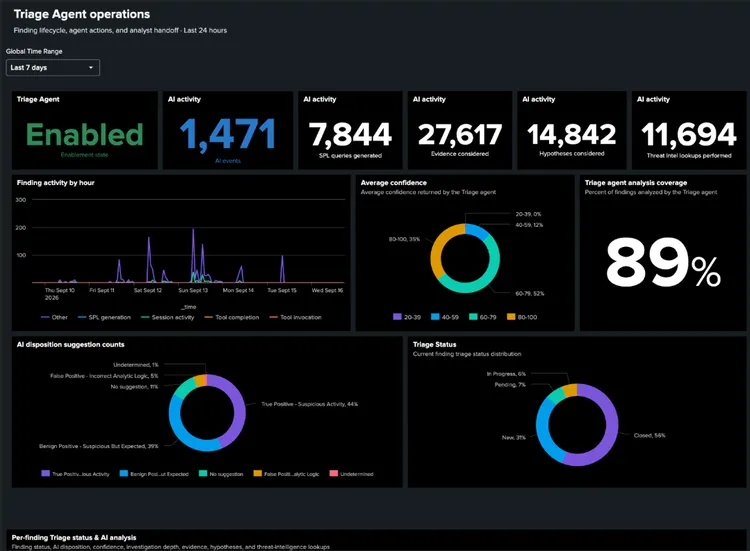Click the Benign Positive legend swatch
750x551 pixels.
(124, 474)
